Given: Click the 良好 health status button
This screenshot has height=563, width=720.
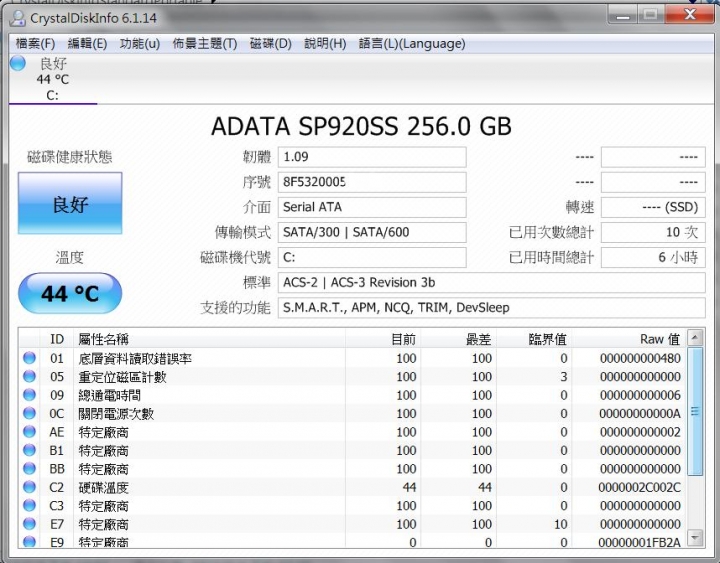Looking at the screenshot, I should pyautogui.click(x=70, y=203).
